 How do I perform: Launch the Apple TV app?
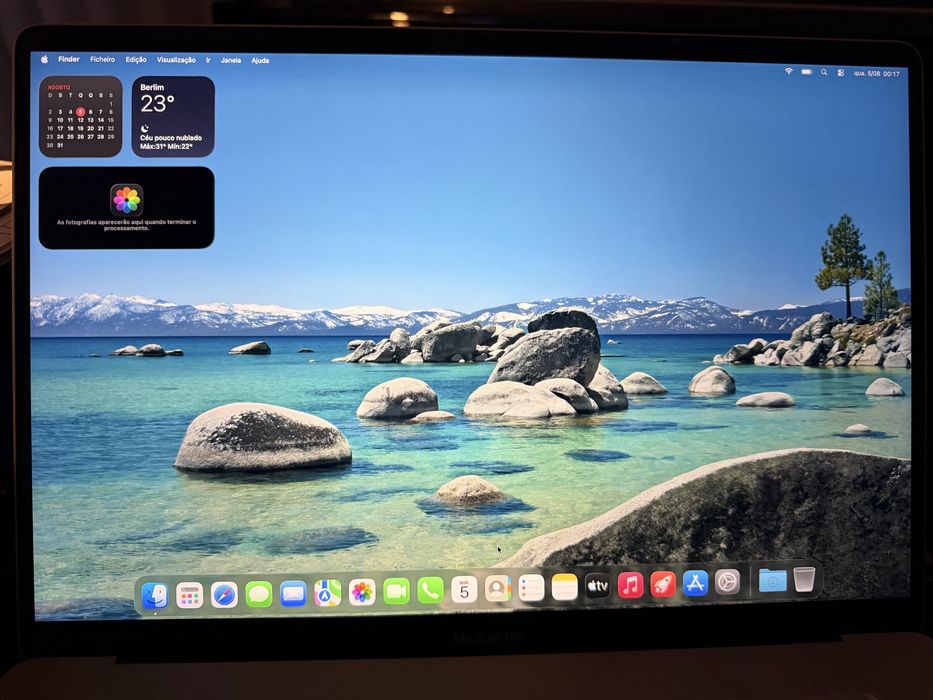pyautogui.click(x=597, y=587)
